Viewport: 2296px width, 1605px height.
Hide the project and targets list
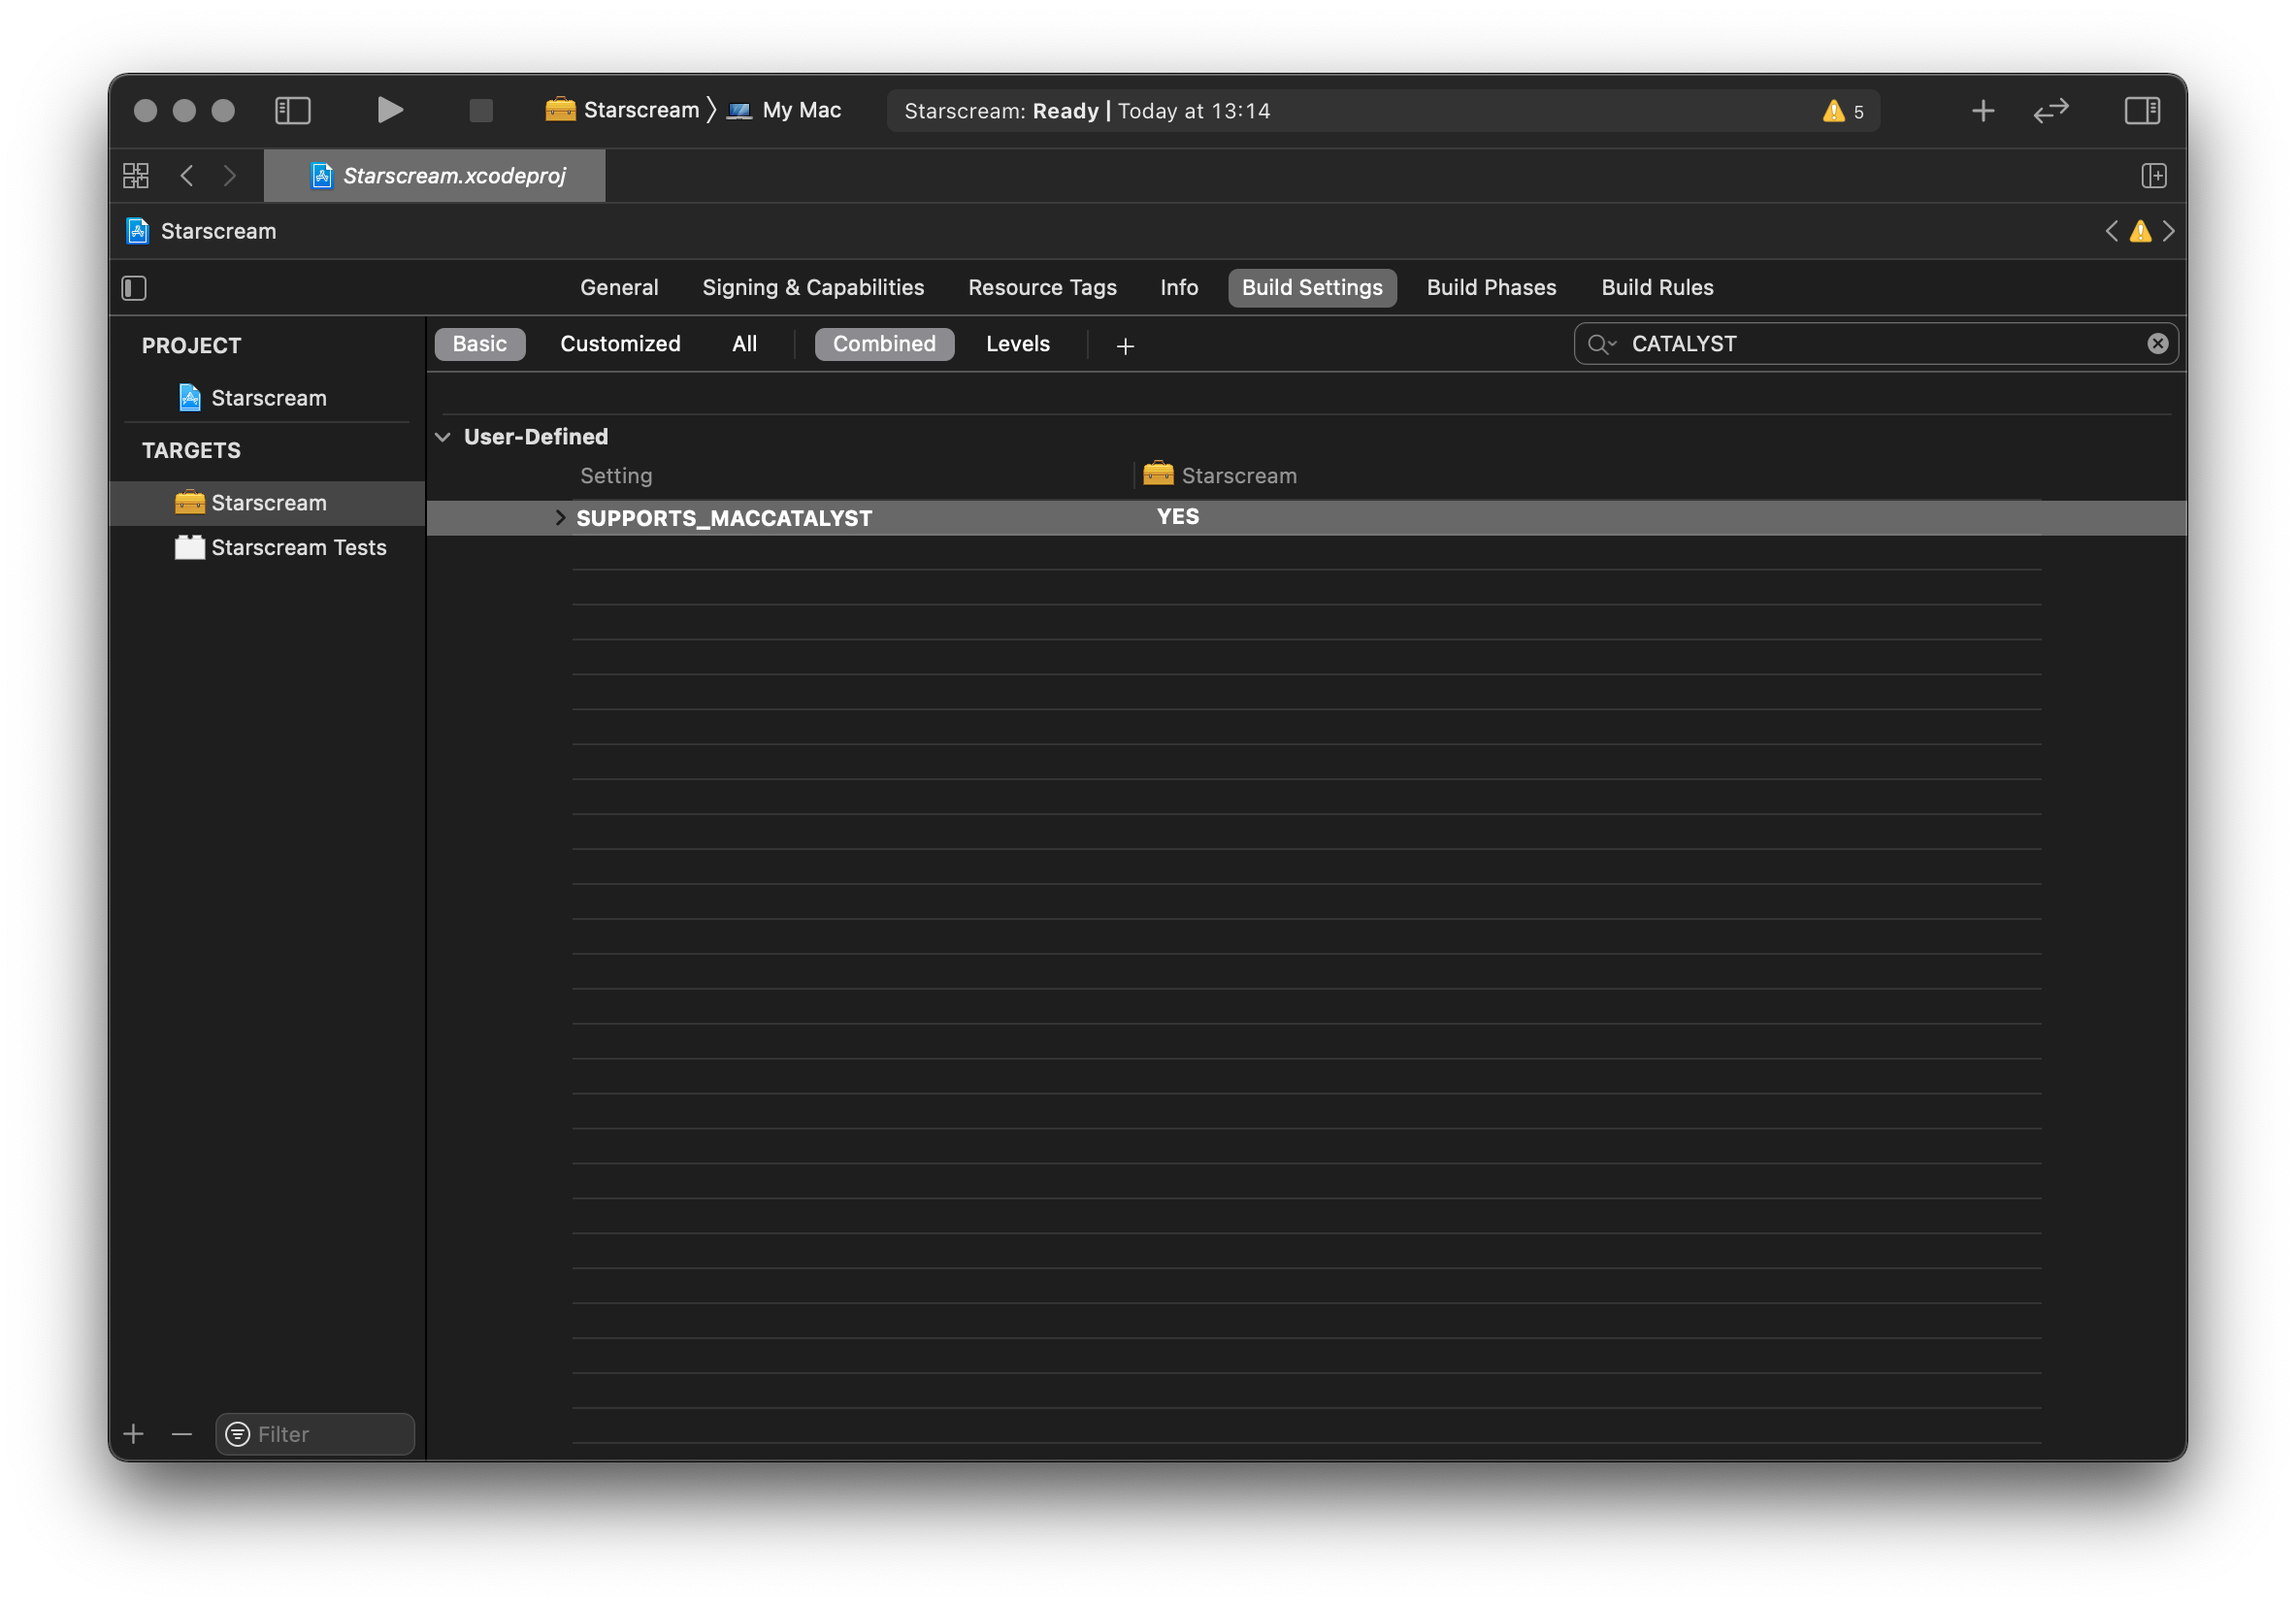click(134, 288)
